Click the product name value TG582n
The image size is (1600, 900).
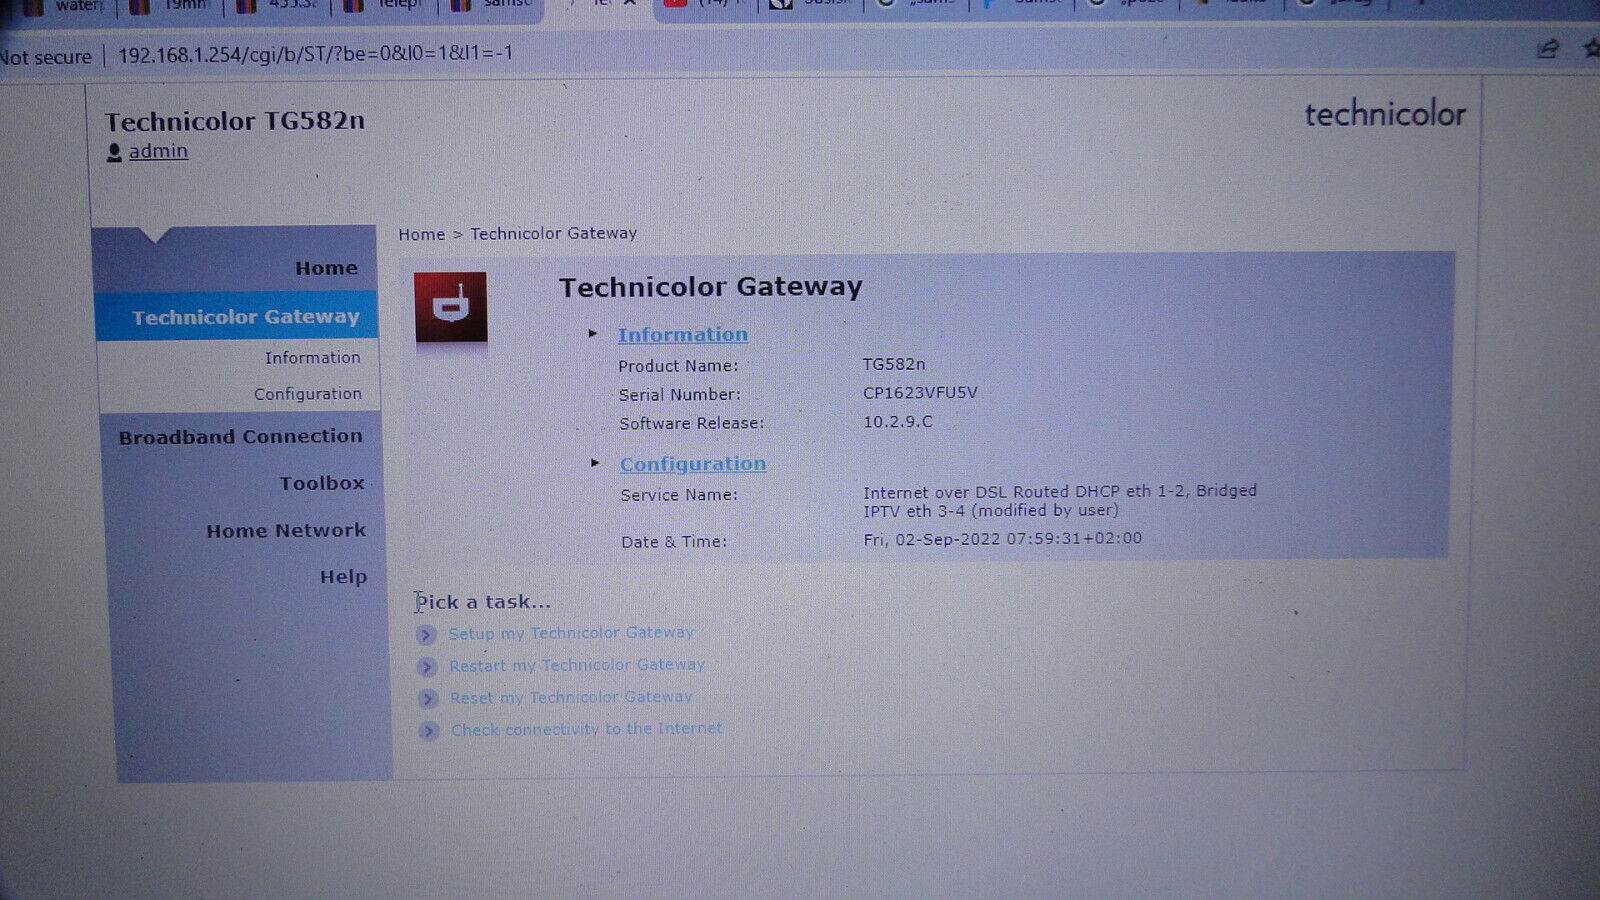(894, 364)
